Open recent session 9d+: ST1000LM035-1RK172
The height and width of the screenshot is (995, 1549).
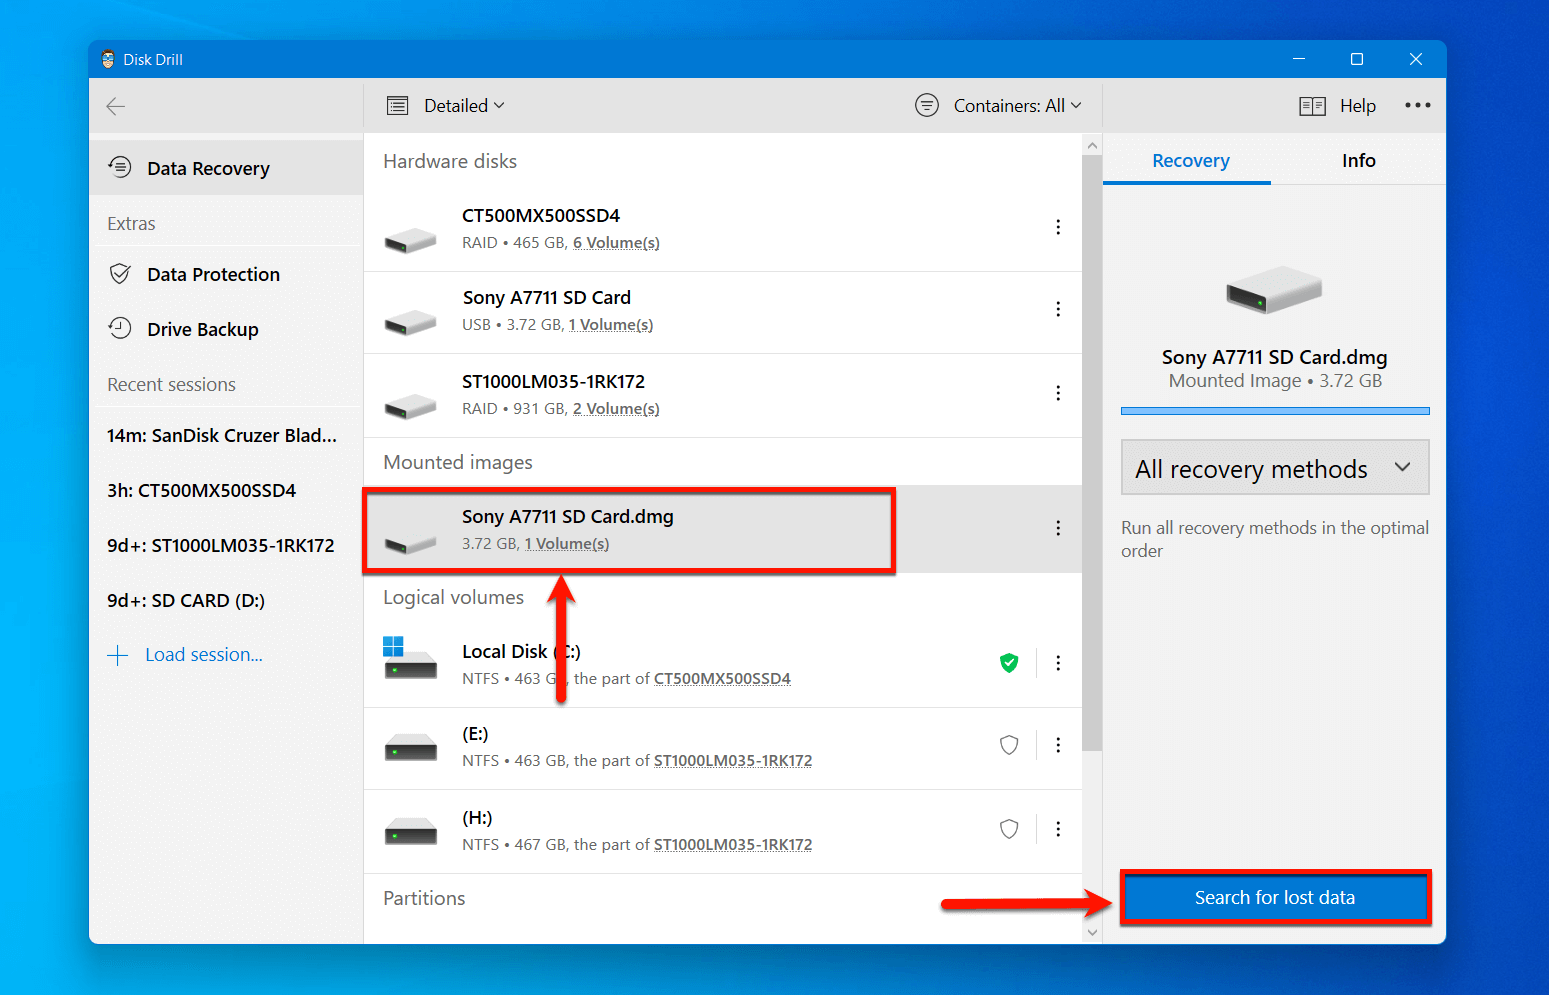tap(221, 545)
